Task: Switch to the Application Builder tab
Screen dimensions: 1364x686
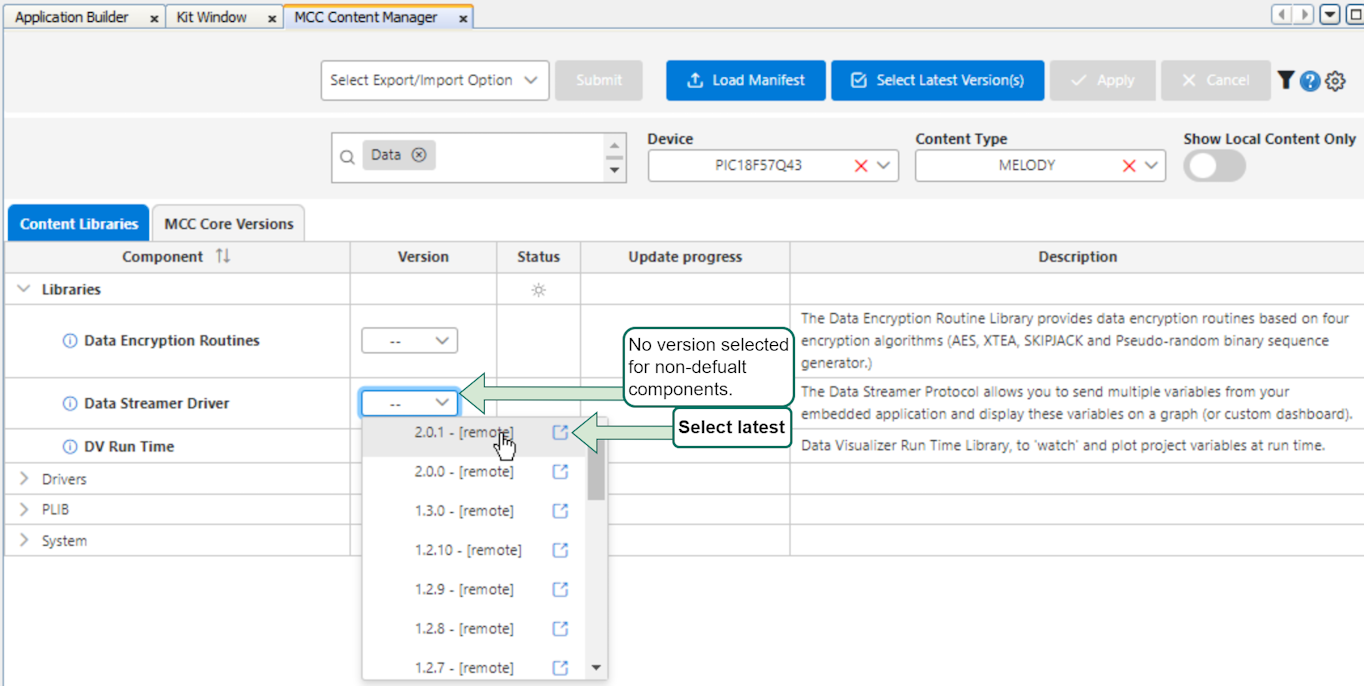Action: coord(72,17)
